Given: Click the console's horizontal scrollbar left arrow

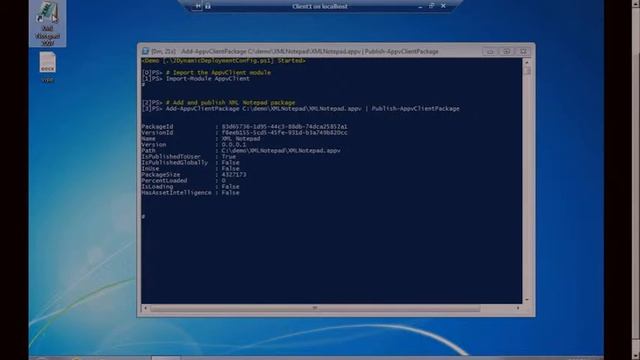Looking at the screenshot, I should (145, 308).
